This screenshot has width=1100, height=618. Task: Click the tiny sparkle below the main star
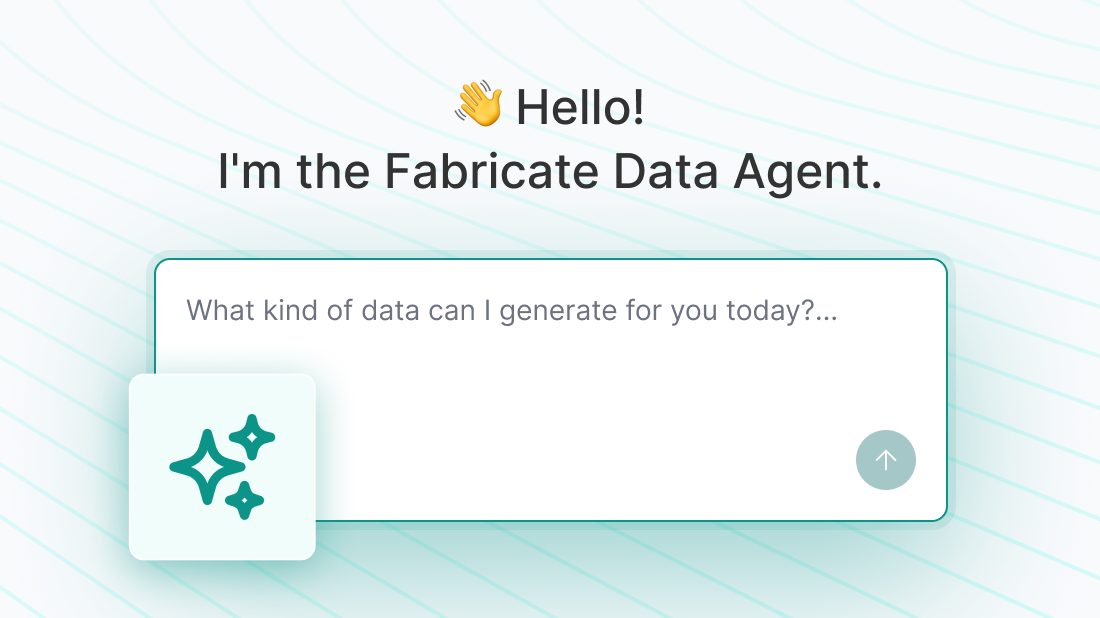(x=245, y=501)
